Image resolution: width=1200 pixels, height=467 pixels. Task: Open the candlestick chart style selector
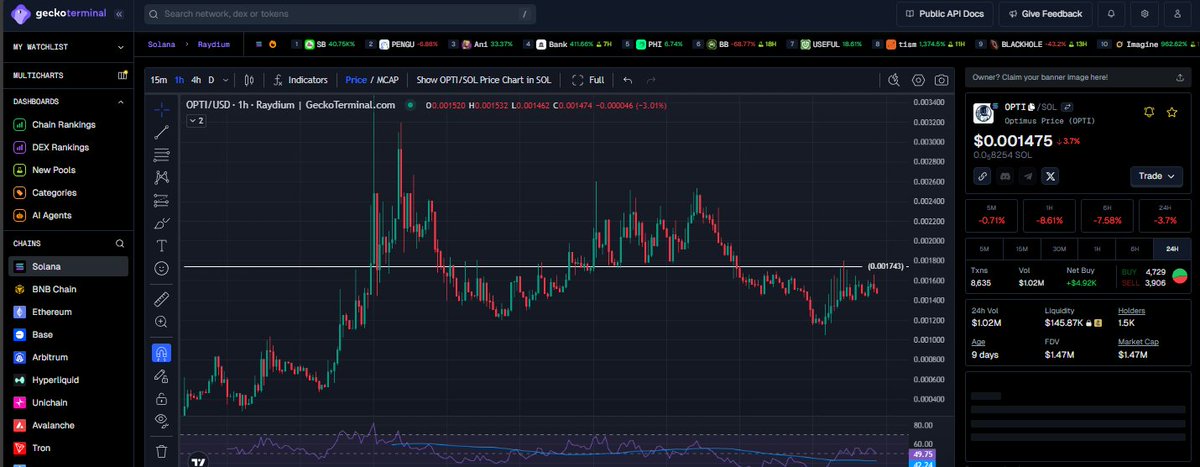[x=250, y=80]
